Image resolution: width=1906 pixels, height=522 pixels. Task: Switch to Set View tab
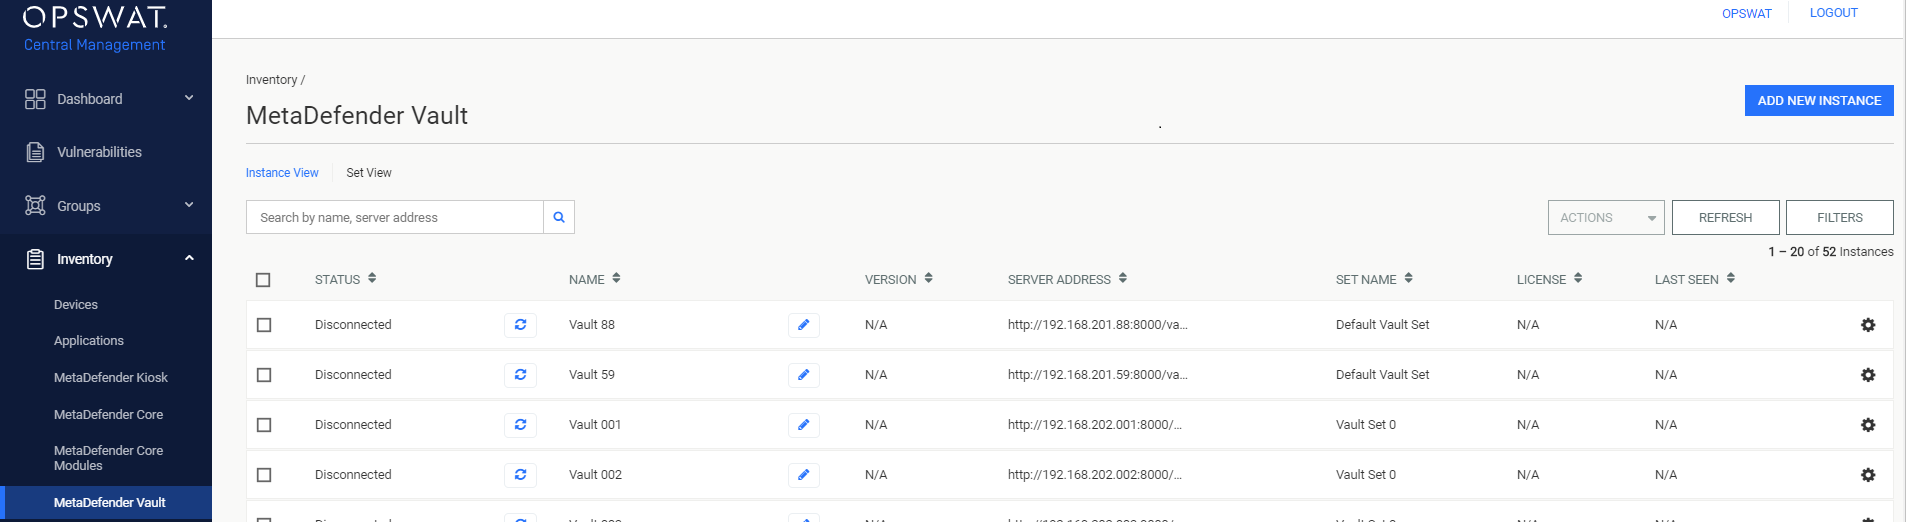point(369,173)
